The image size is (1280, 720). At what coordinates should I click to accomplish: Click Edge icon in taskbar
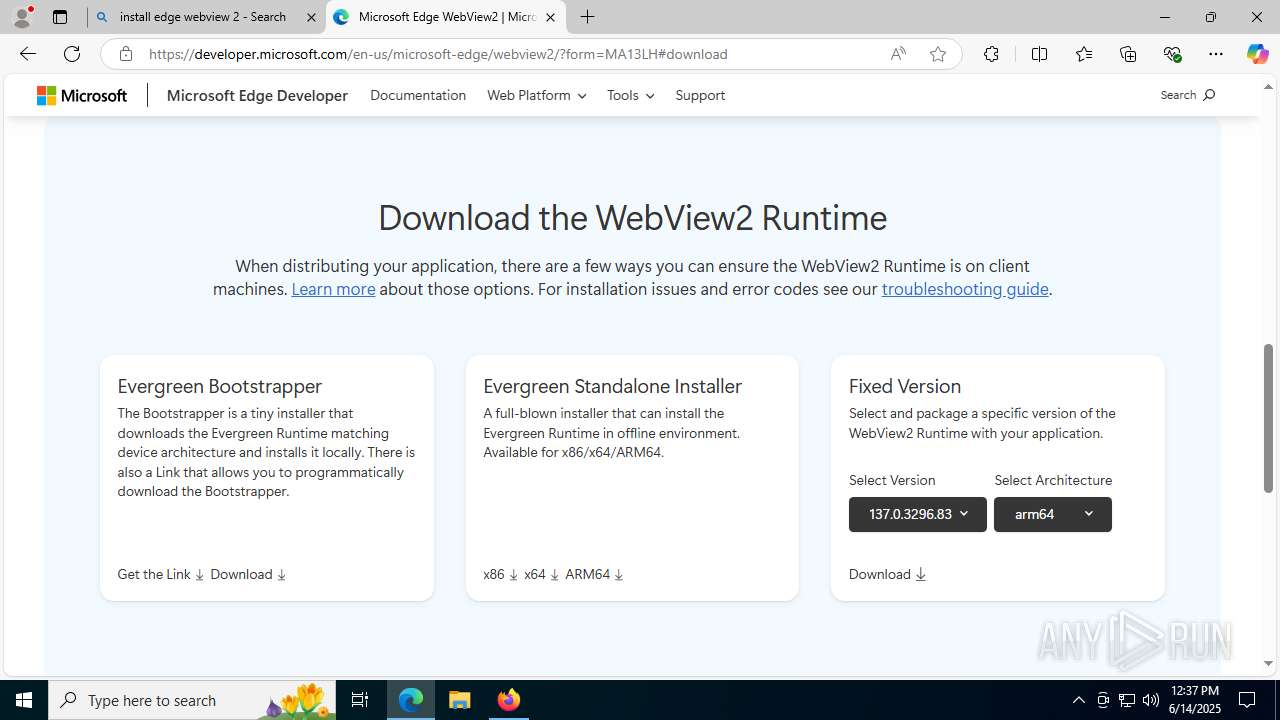tap(411, 700)
